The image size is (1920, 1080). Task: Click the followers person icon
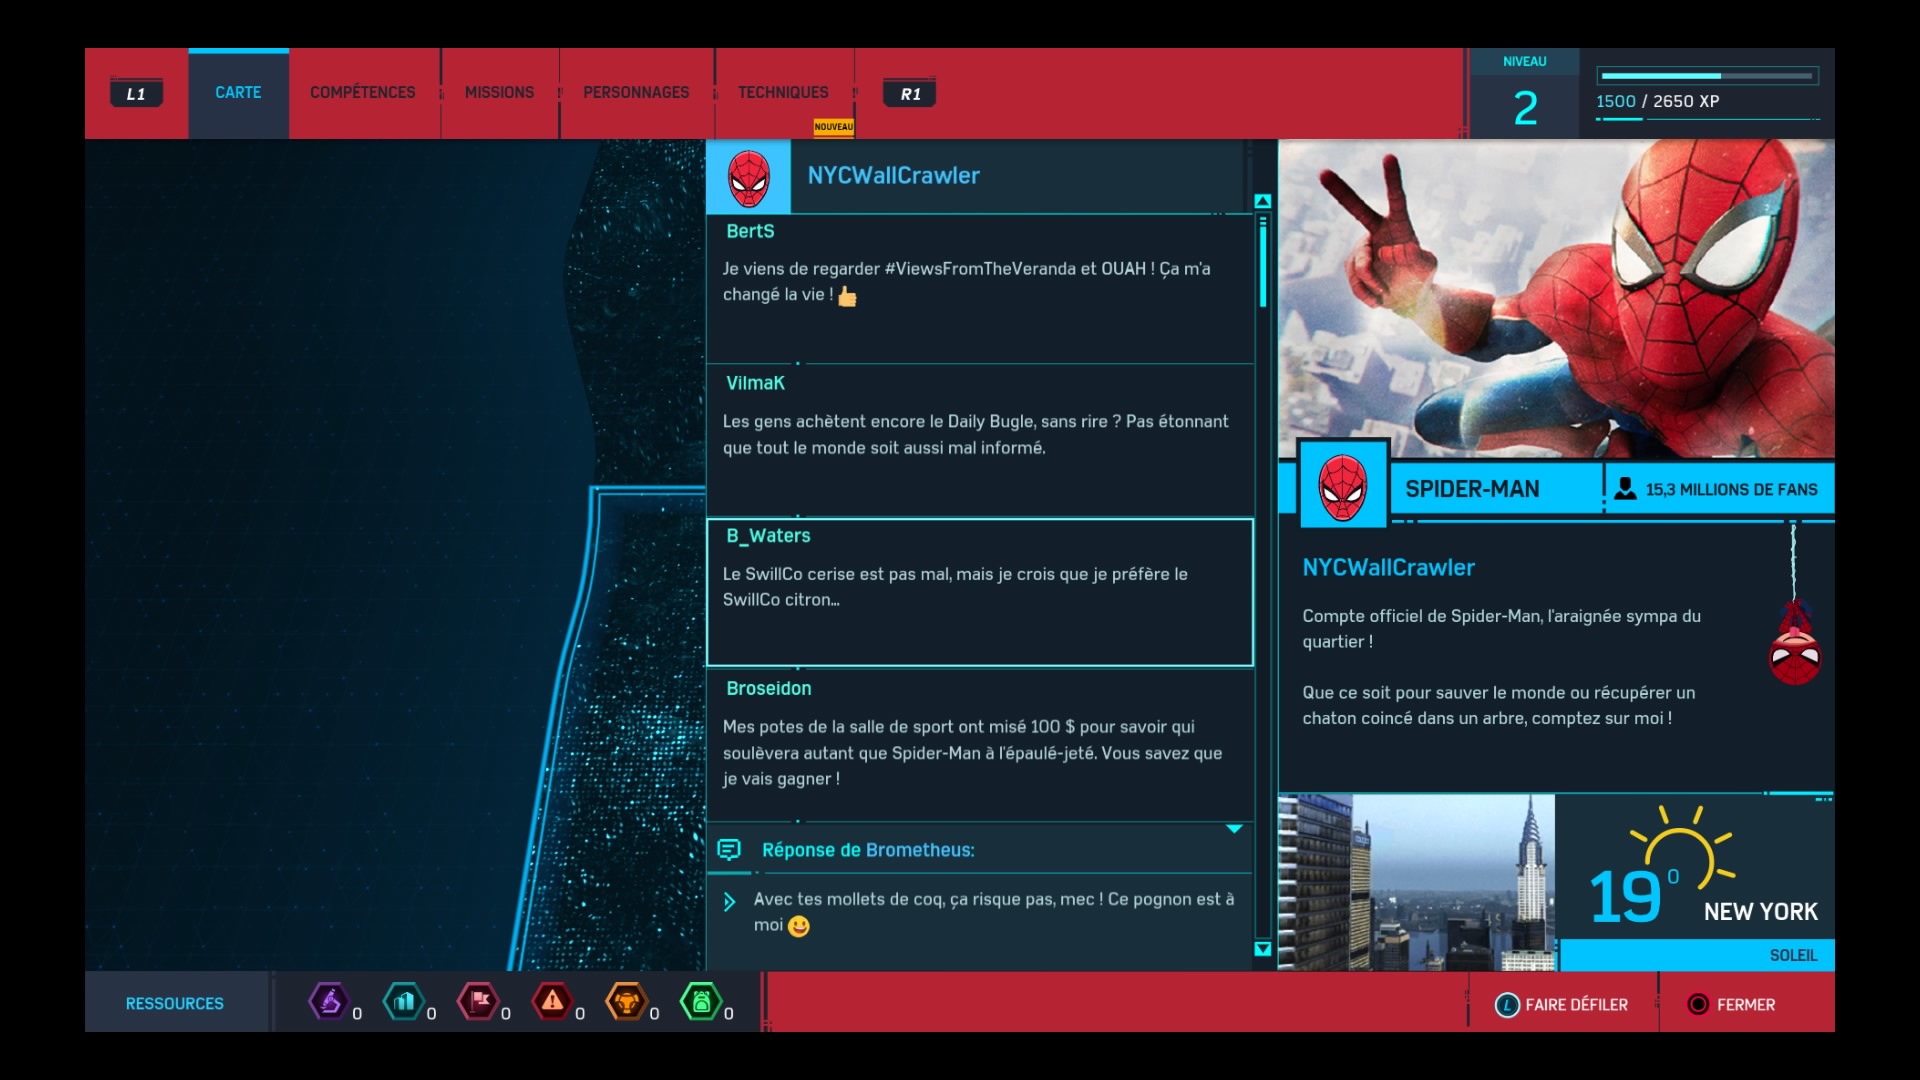tap(1626, 489)
